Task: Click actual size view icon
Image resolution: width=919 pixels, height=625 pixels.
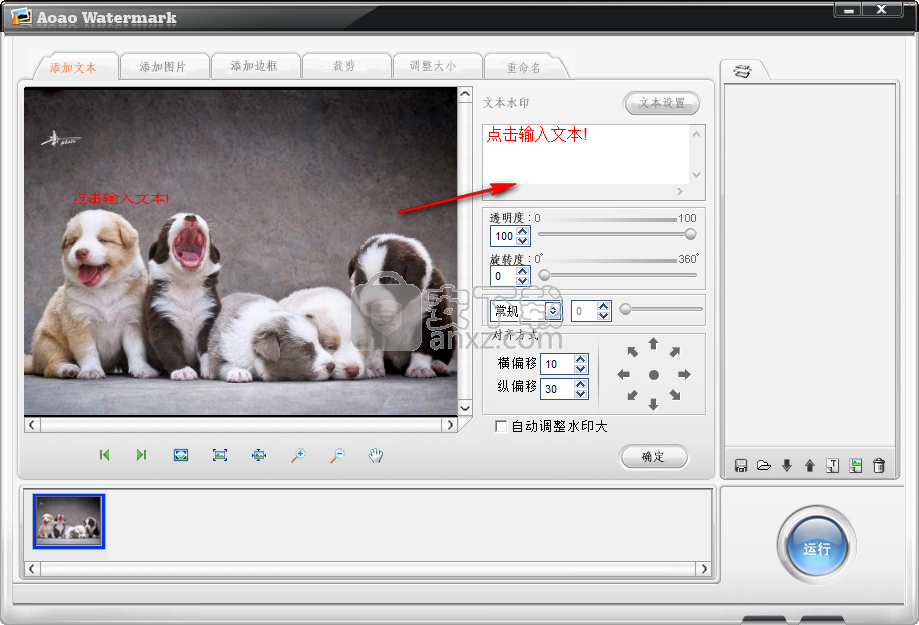Action: click(x=220, y=455)
